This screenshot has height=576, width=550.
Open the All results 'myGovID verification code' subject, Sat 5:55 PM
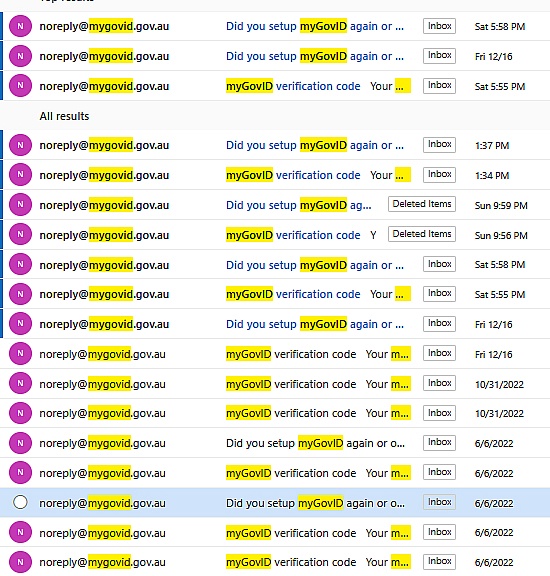[x=293, y=294]
